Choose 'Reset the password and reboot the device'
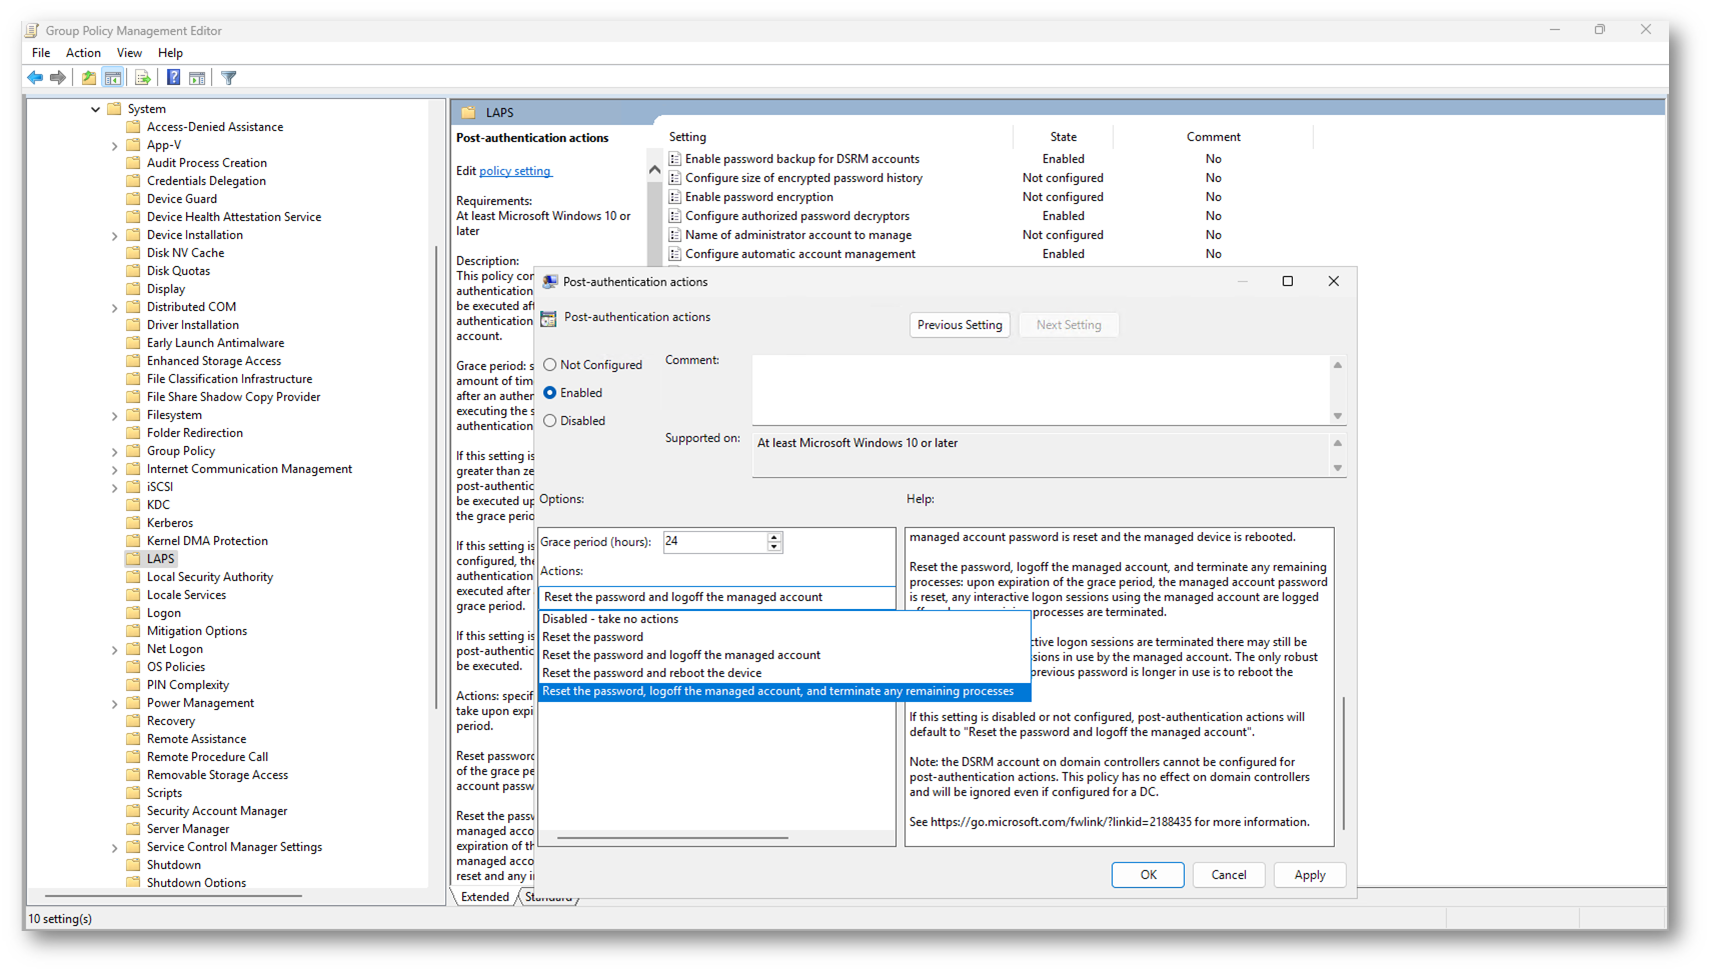The width and height of the screenshot is (1711, 973). tap(784, 673)
